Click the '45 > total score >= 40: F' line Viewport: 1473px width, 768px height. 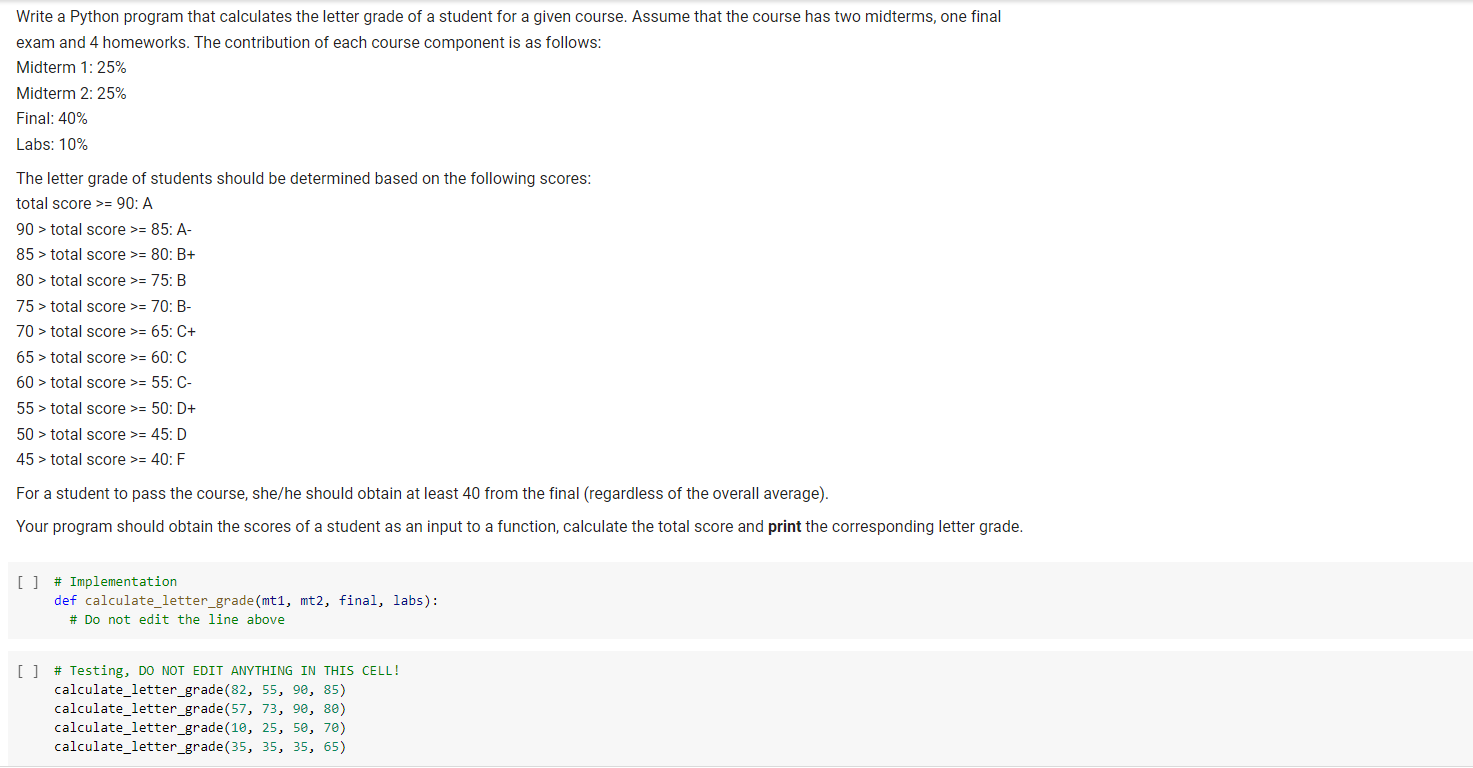click(x=101, y=460)
